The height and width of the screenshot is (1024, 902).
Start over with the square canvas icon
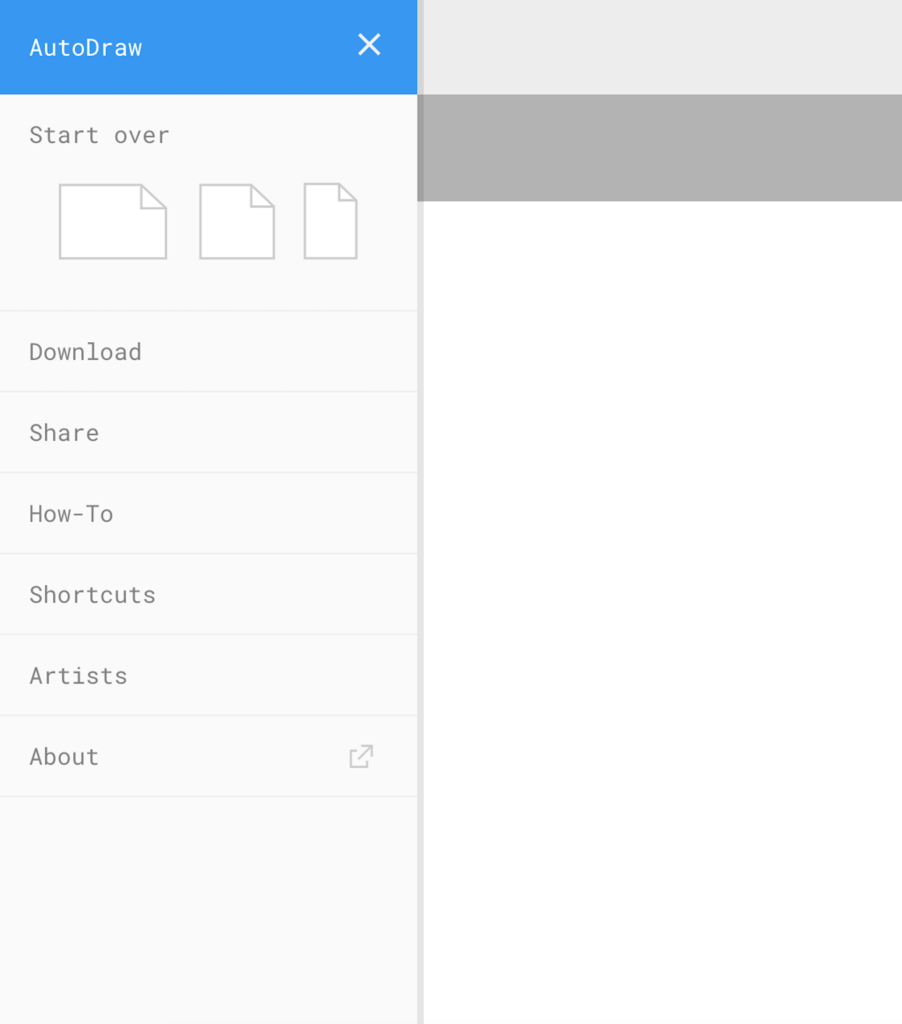237,221
